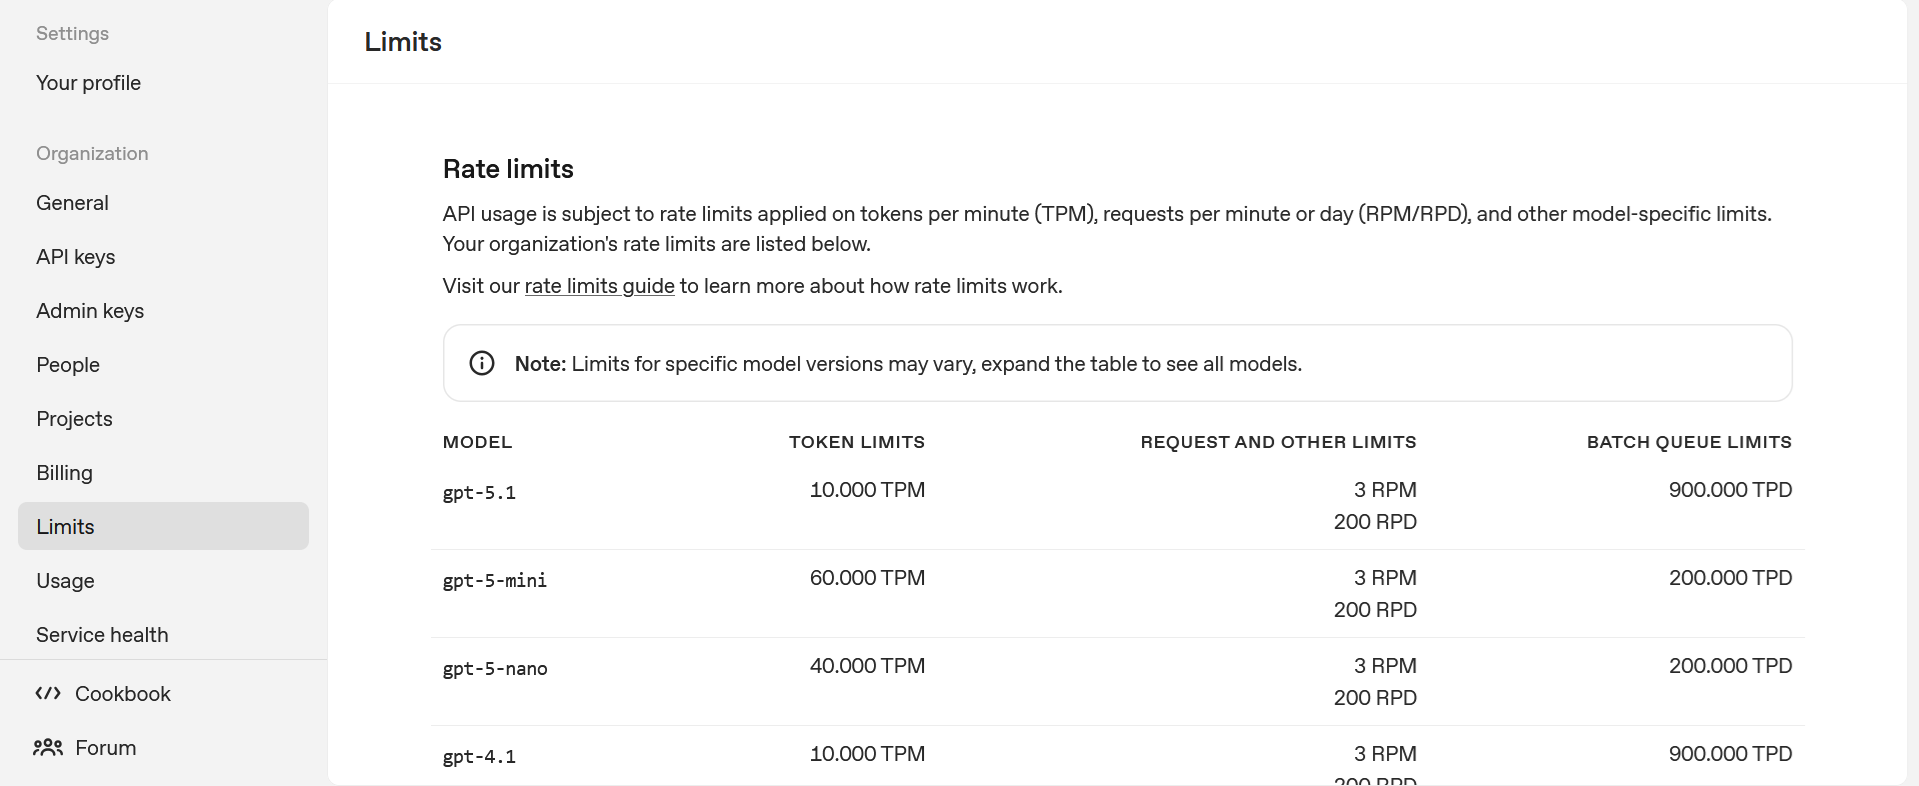Select the Limits sidebar item

pyautogui.click(x=163, y=526)
